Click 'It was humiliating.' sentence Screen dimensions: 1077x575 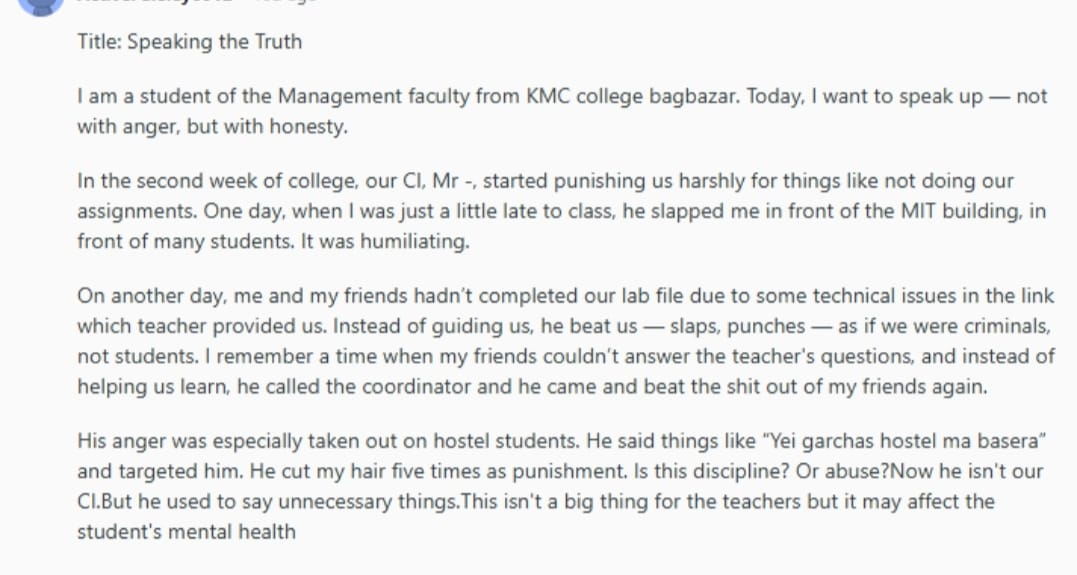click(385, 241)
